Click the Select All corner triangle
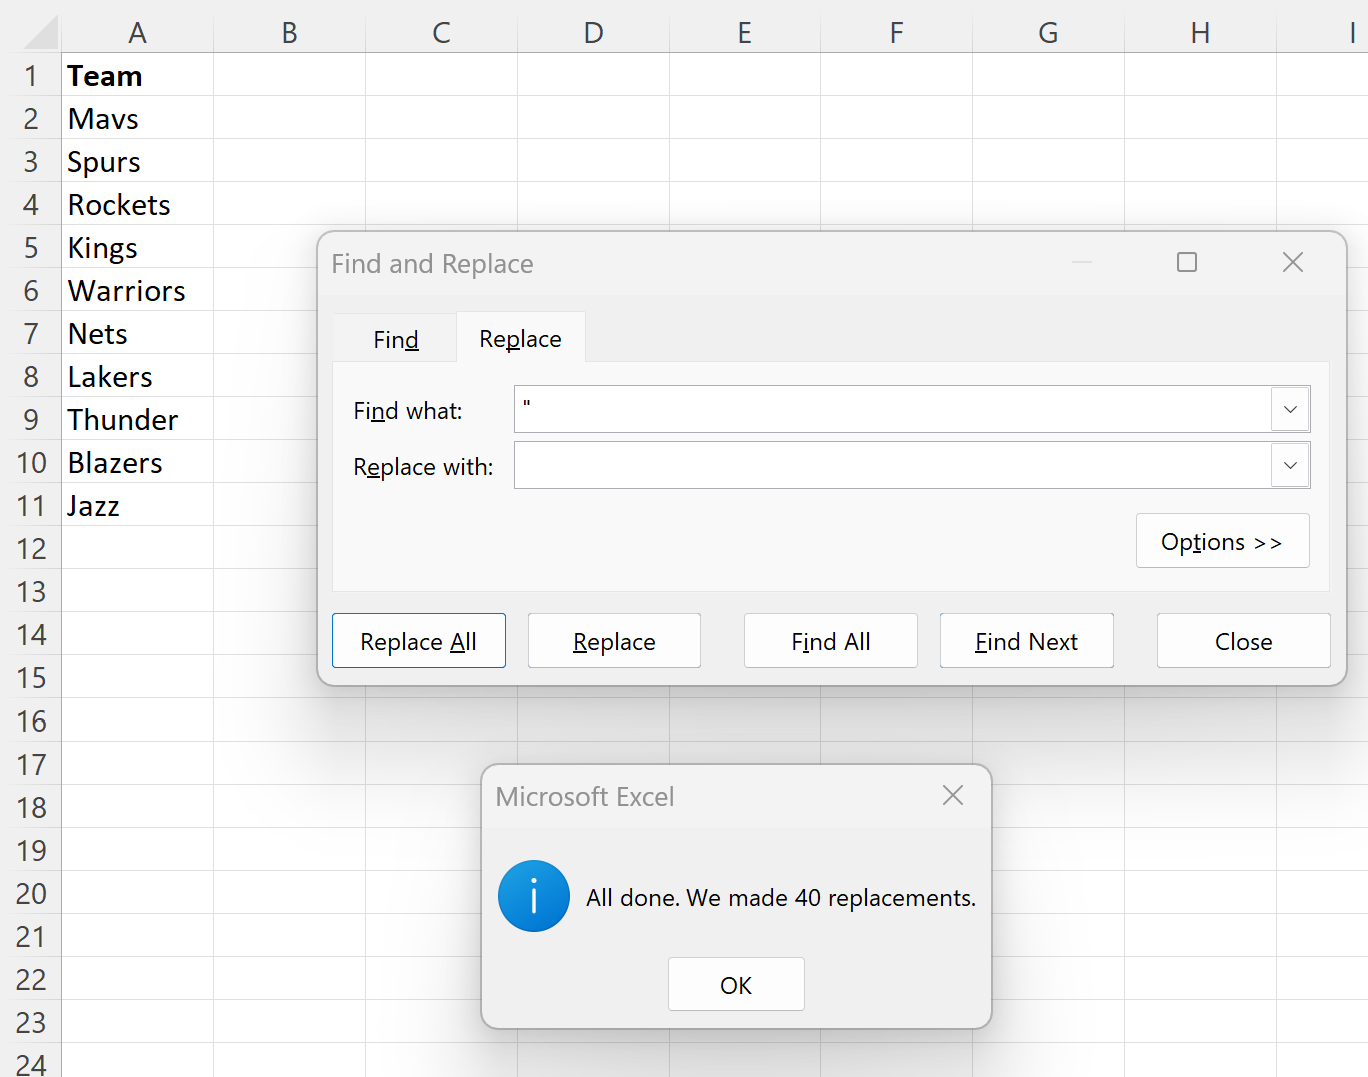1368x1077 pixels. (40, 32)
